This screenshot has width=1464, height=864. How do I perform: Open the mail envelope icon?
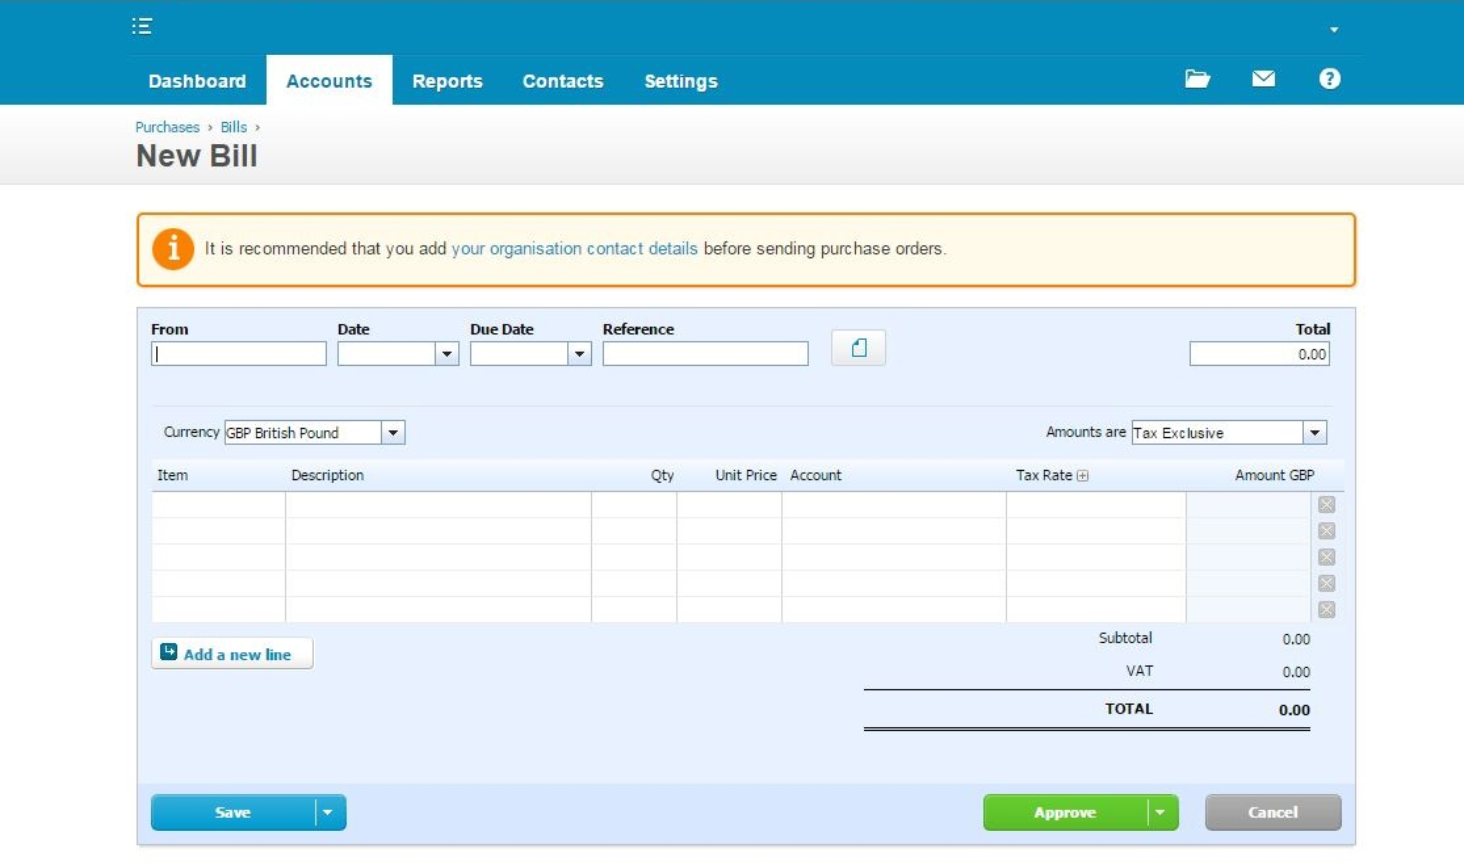1263,79
